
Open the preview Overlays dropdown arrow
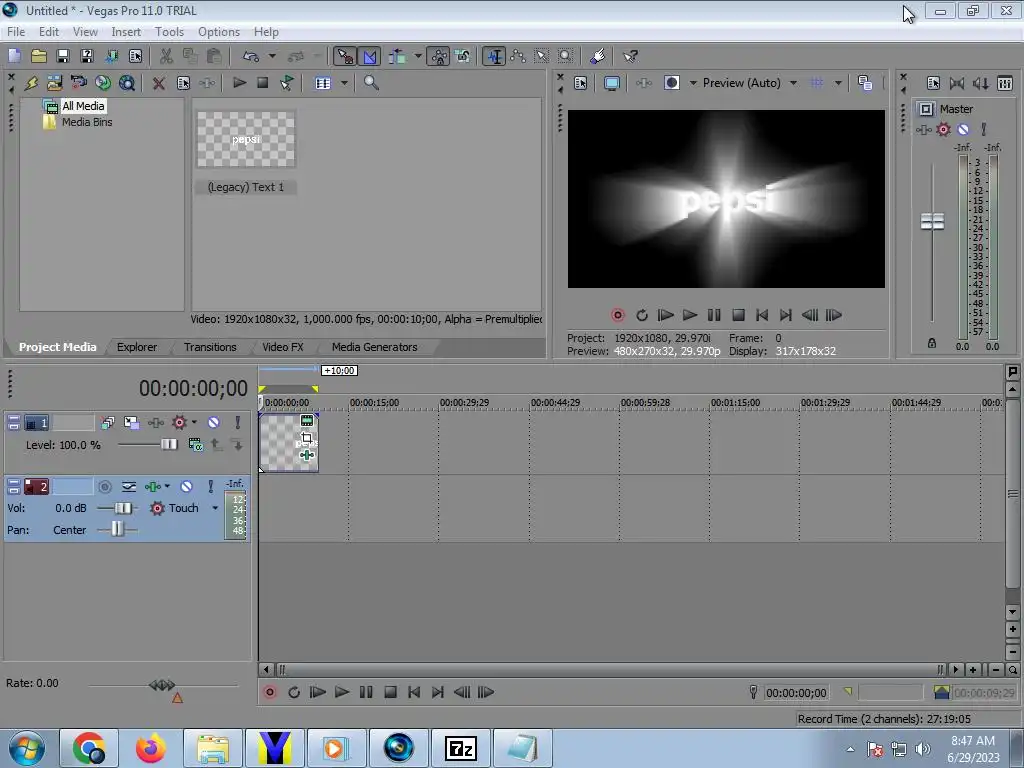[838, 83]
